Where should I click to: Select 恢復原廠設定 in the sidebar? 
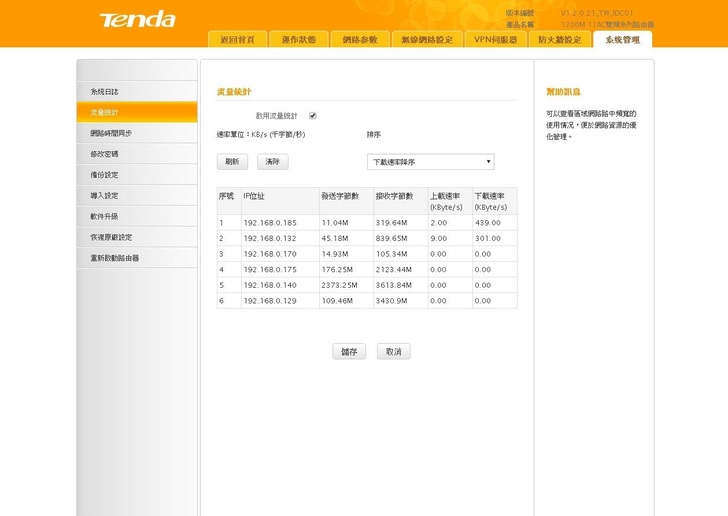pyautogui.click(x=136, y=237)
